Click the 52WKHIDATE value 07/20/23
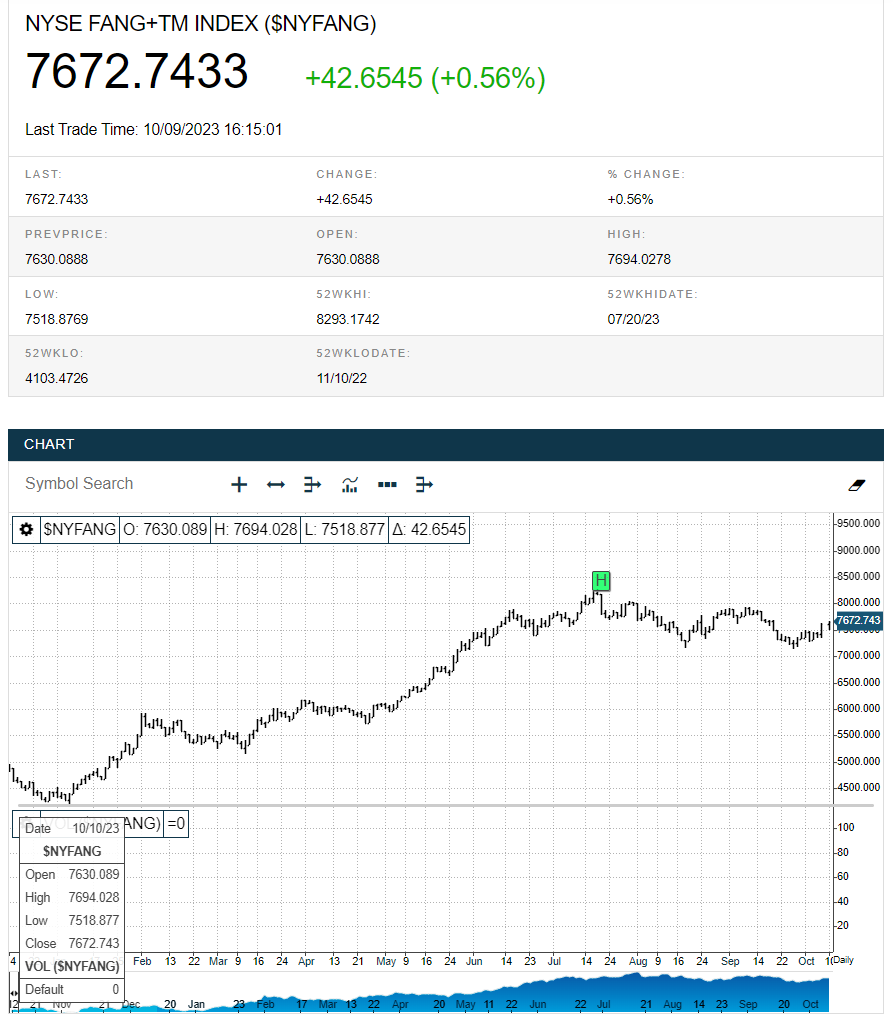 pos(633,319)
